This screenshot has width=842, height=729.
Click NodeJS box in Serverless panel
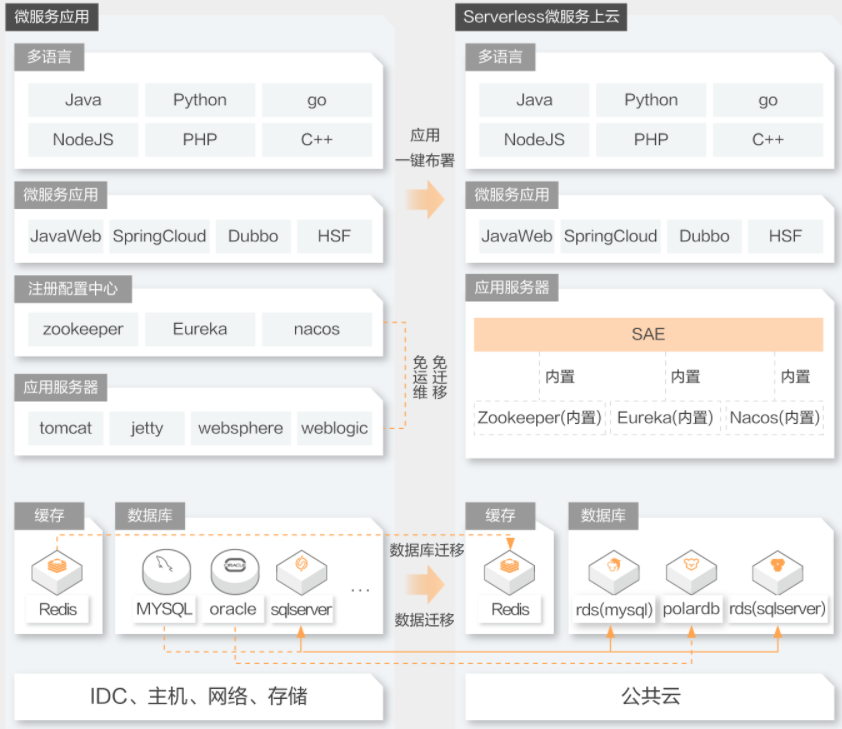point(534,140)
